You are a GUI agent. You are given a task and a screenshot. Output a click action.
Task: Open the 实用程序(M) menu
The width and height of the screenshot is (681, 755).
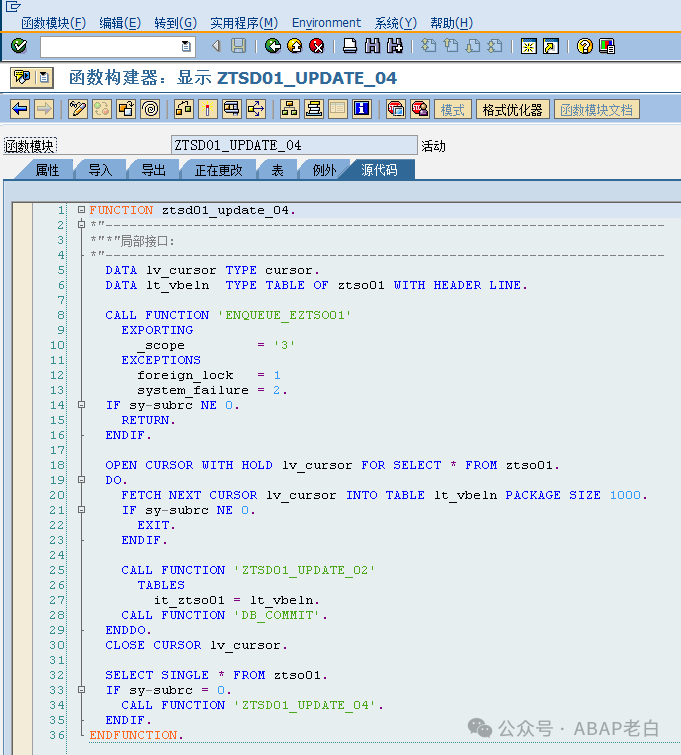click(244, 23)
